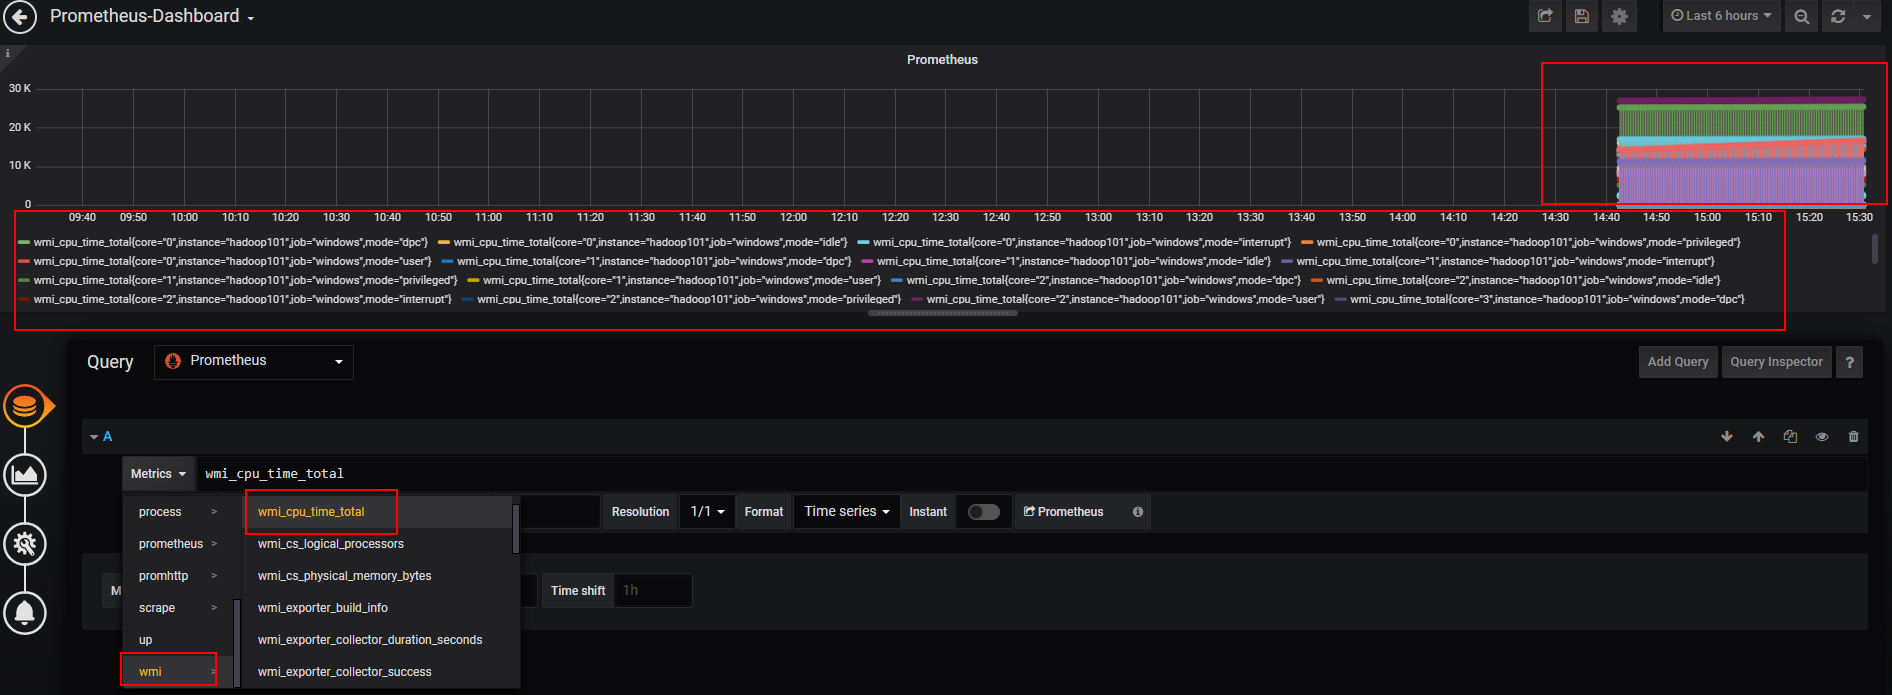Open the General settings gear tab
Image resolution: width=1892 pixels, height=695 pixels.
point(25,544)
